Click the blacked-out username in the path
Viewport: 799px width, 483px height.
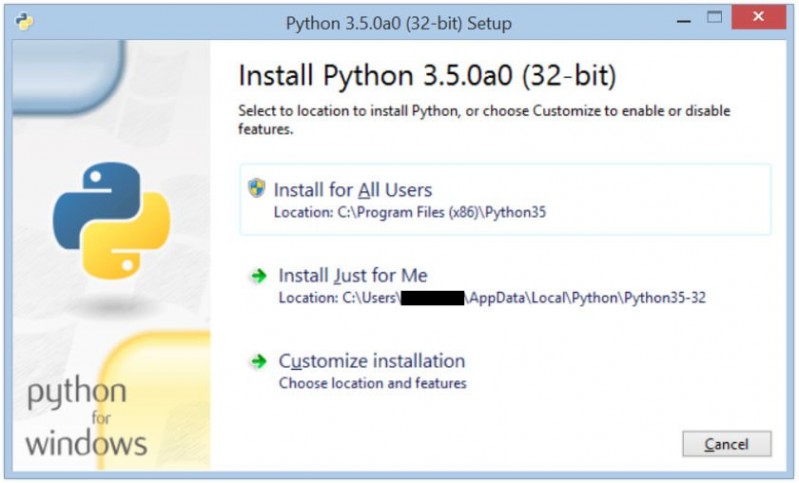coord(433,298)
